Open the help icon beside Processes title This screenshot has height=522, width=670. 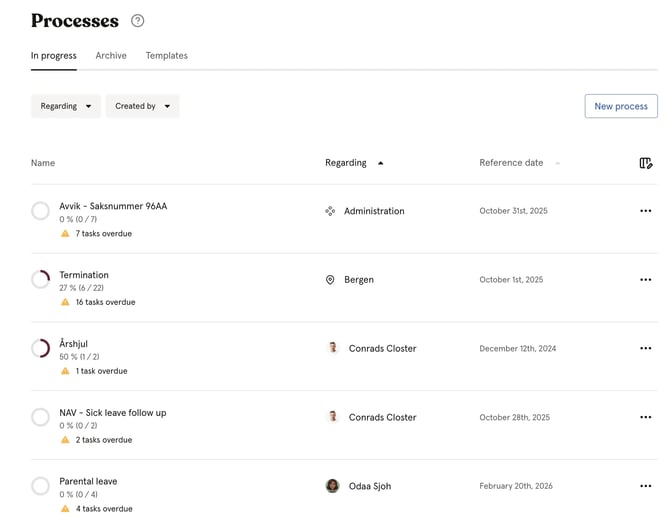point(138,21)
